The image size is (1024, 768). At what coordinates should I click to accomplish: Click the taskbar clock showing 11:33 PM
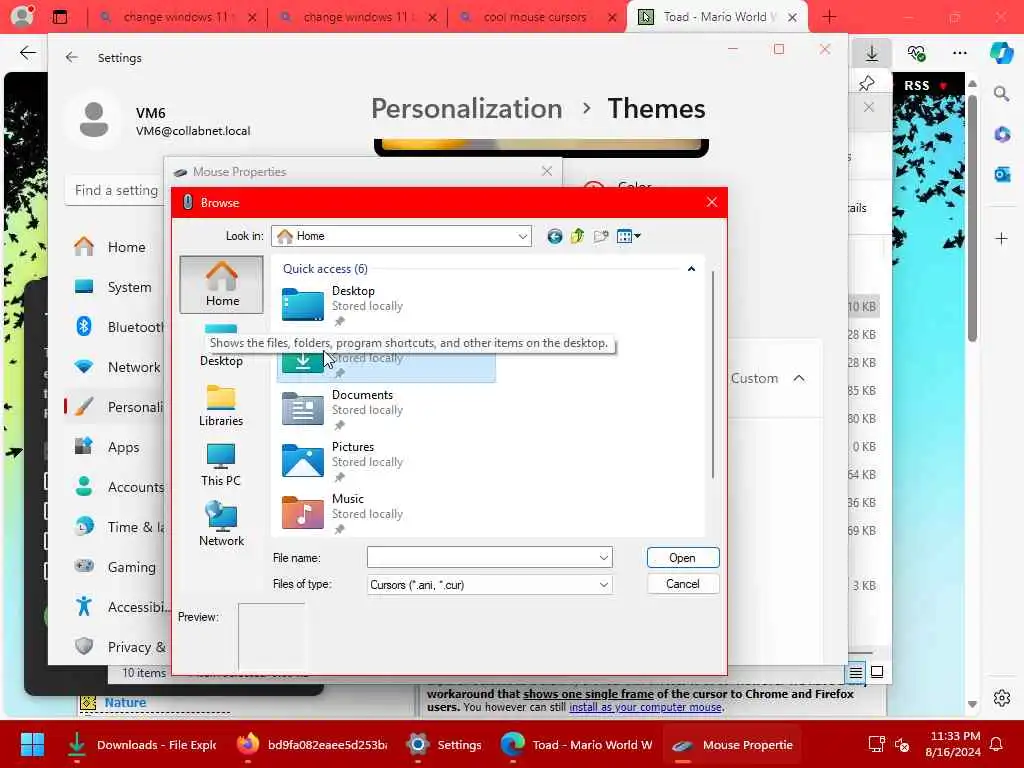pyautogui.click(x=953, y=744)
